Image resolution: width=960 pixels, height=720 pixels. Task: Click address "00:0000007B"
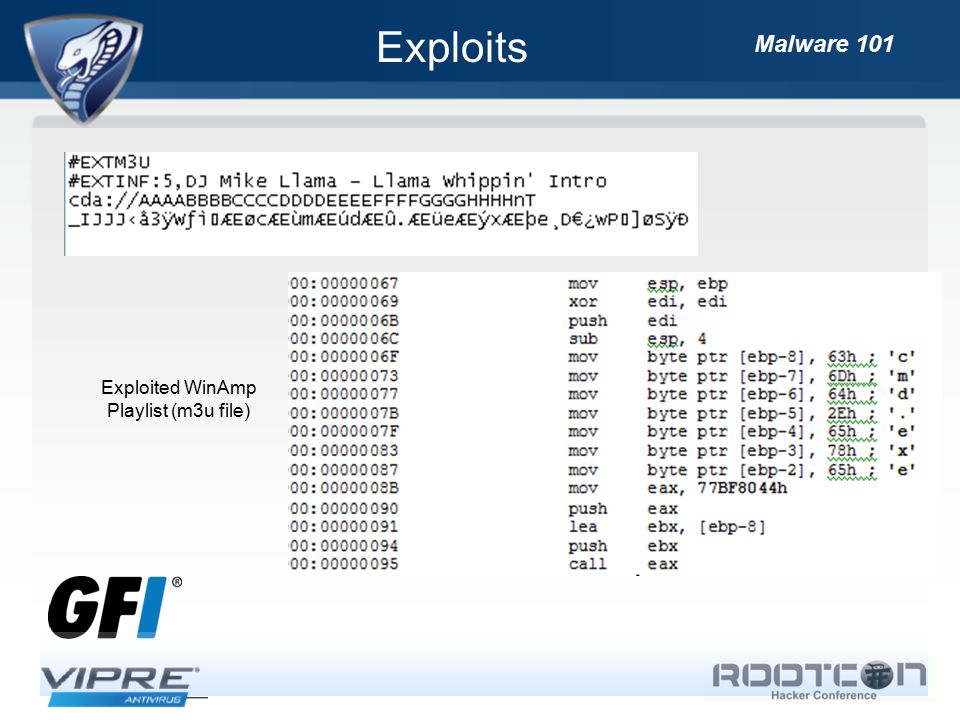pos(344,413)
